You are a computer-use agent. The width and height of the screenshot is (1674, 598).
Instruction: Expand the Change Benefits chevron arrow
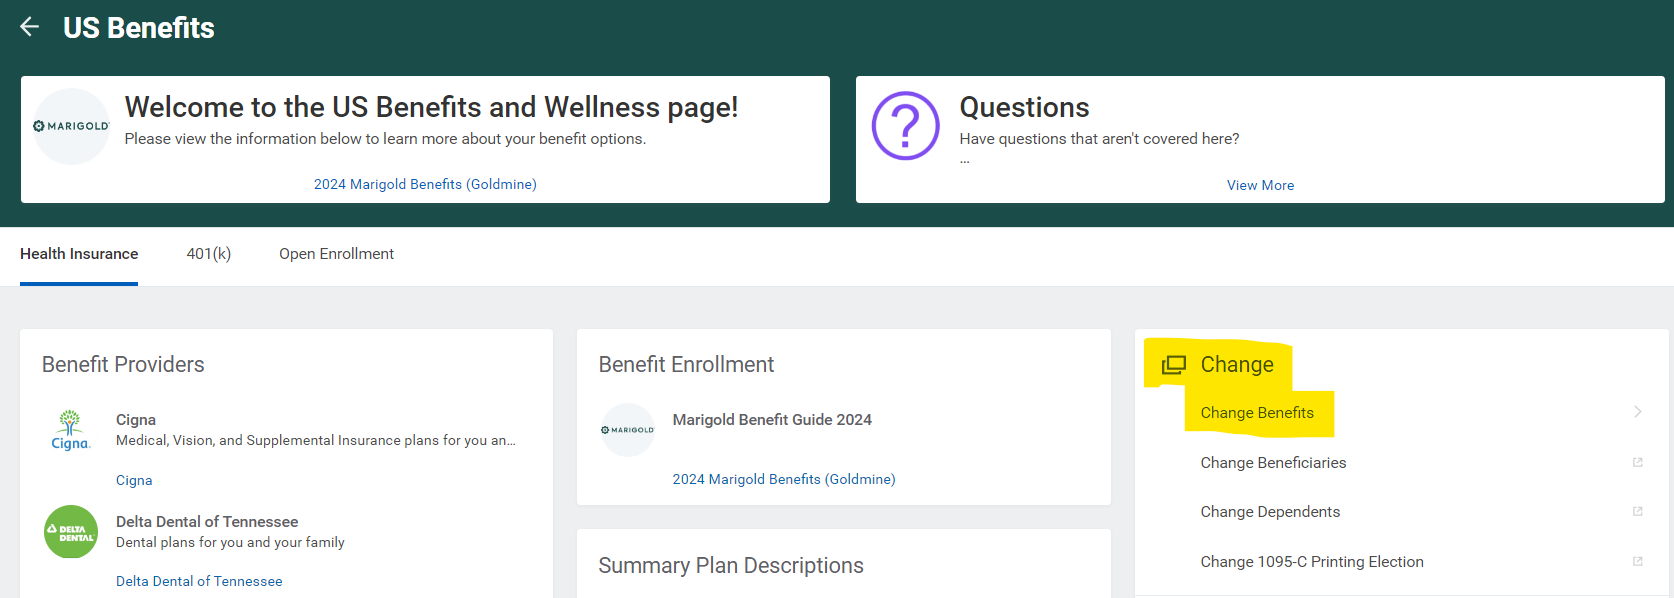(x=1637, y=412)
